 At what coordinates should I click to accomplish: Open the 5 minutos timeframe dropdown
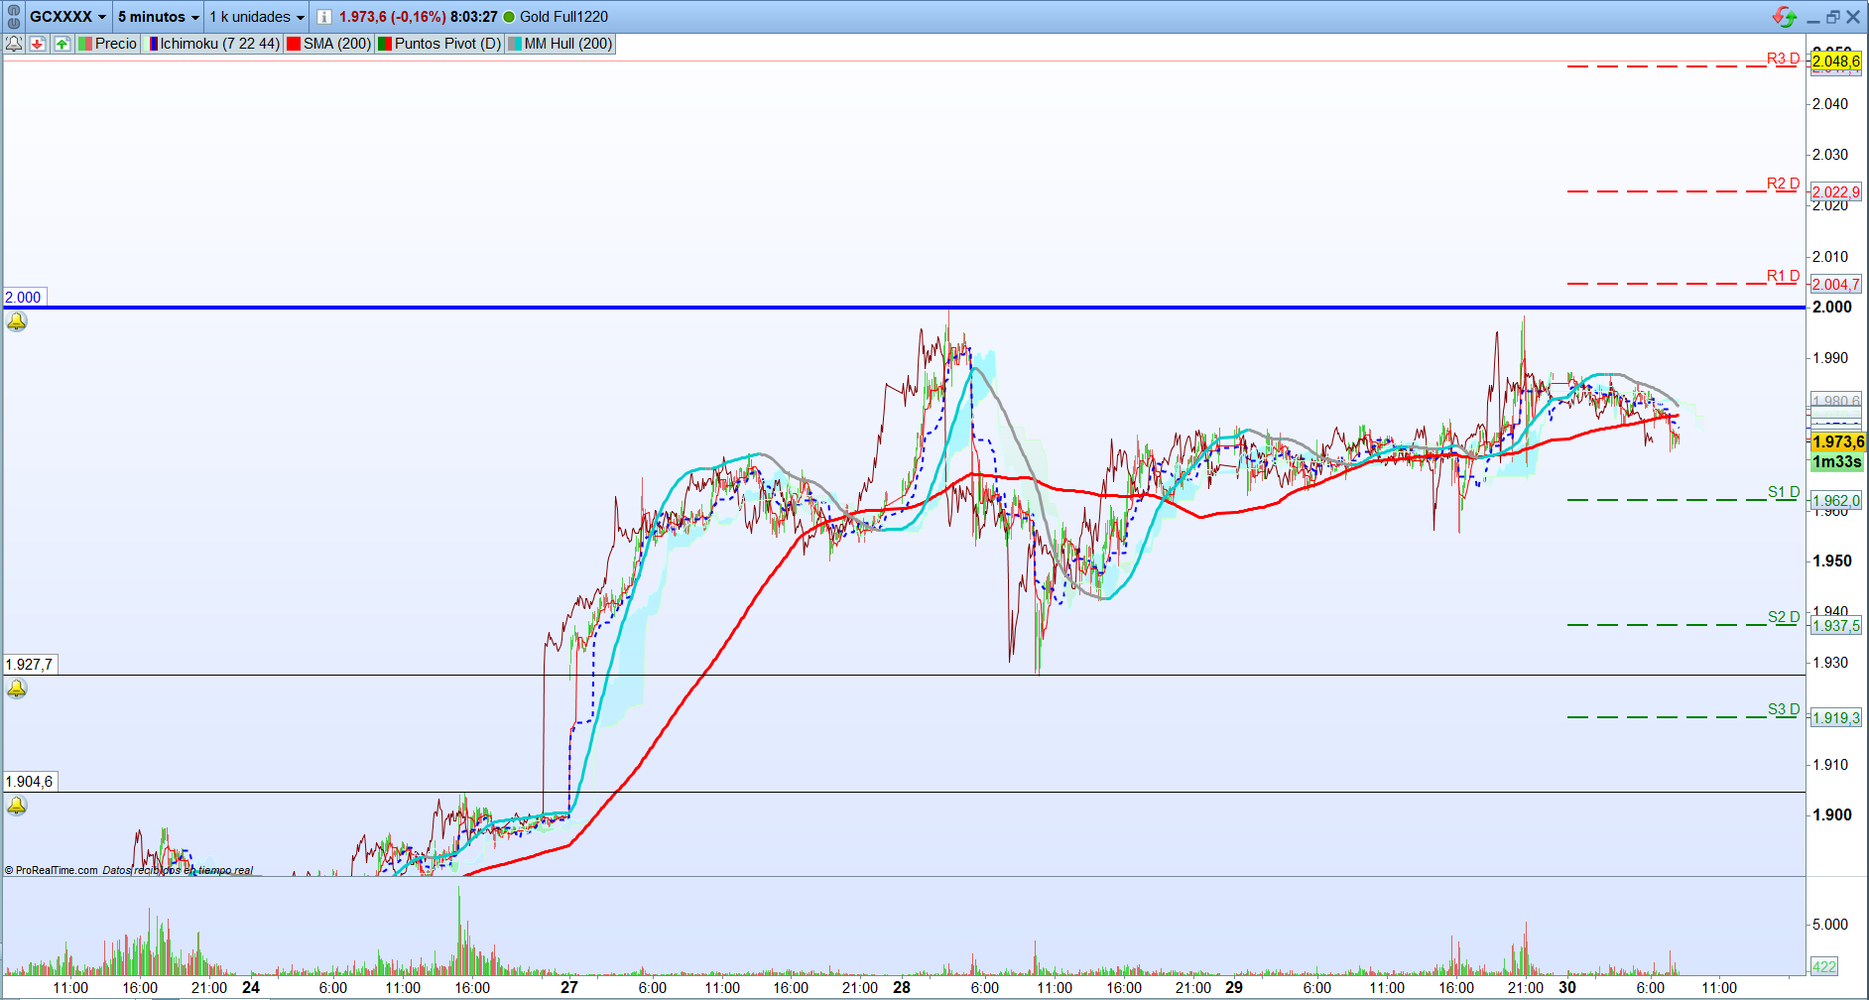[158, 17]
